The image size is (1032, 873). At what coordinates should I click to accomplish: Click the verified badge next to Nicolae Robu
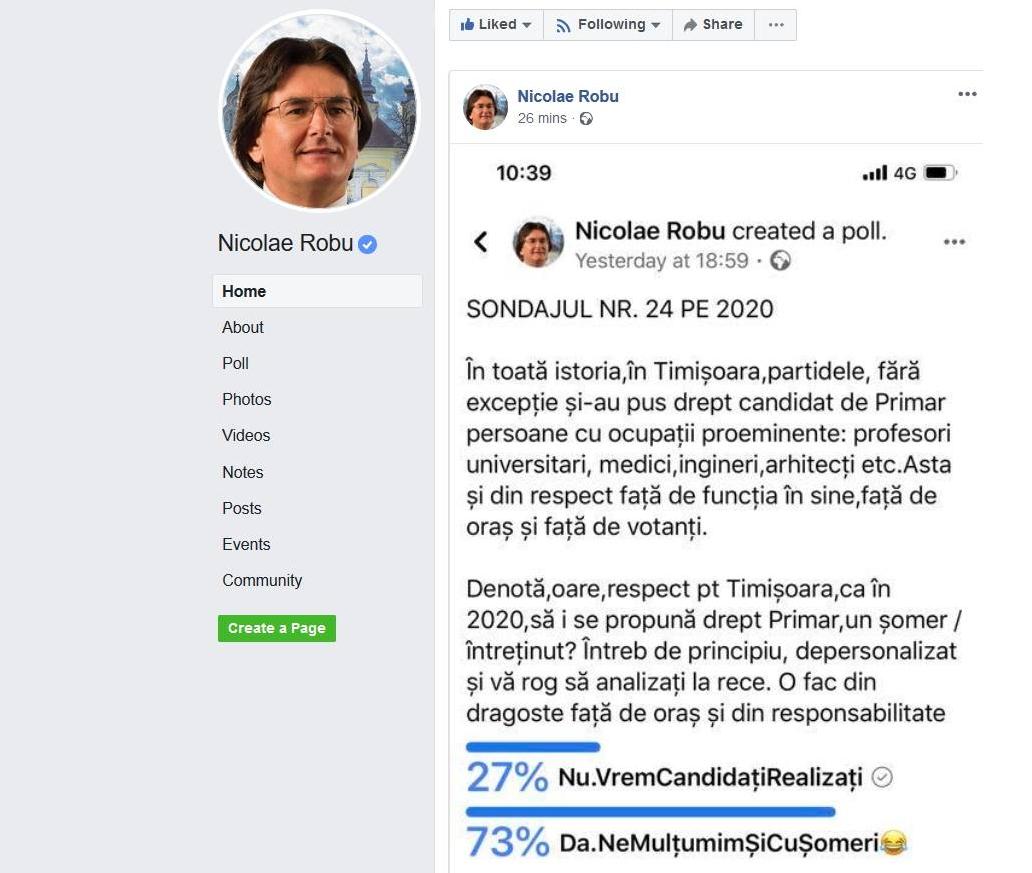368,244
